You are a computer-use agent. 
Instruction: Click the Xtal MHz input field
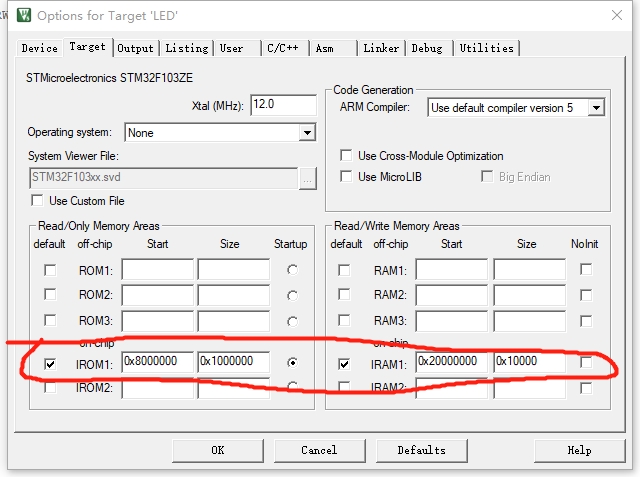click(283, 105)
